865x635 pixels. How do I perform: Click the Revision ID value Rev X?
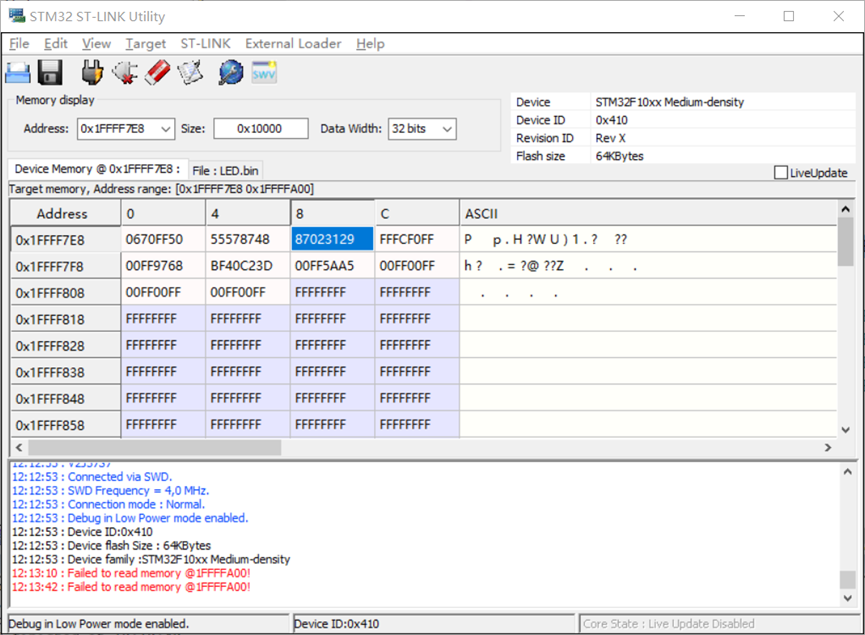coord(611,138)
